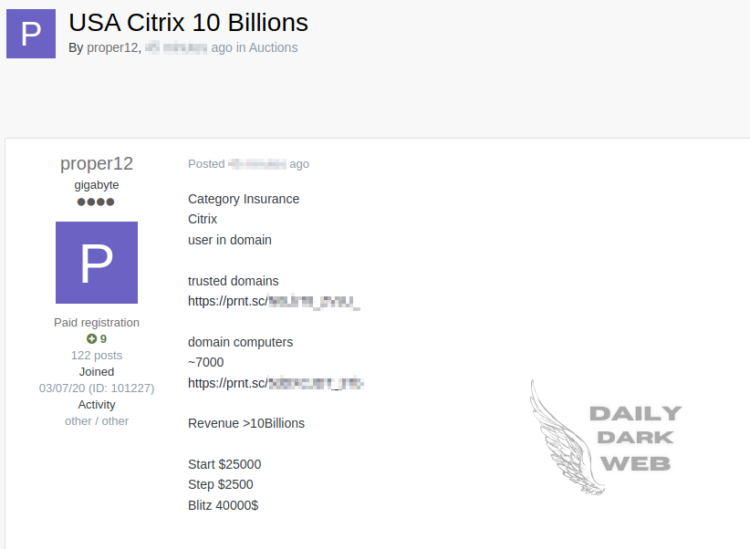
Task: Select the user in domain line
Action: point(230,240)
